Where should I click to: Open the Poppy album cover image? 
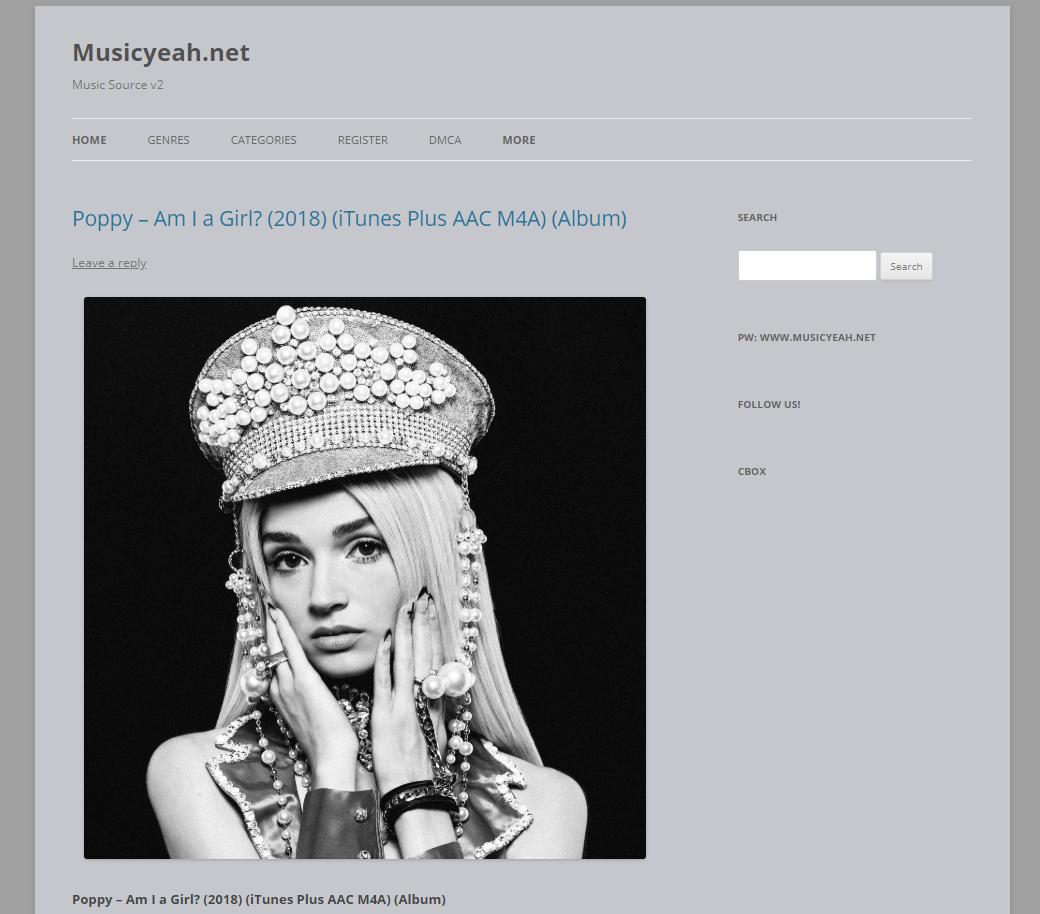point(365,578)
